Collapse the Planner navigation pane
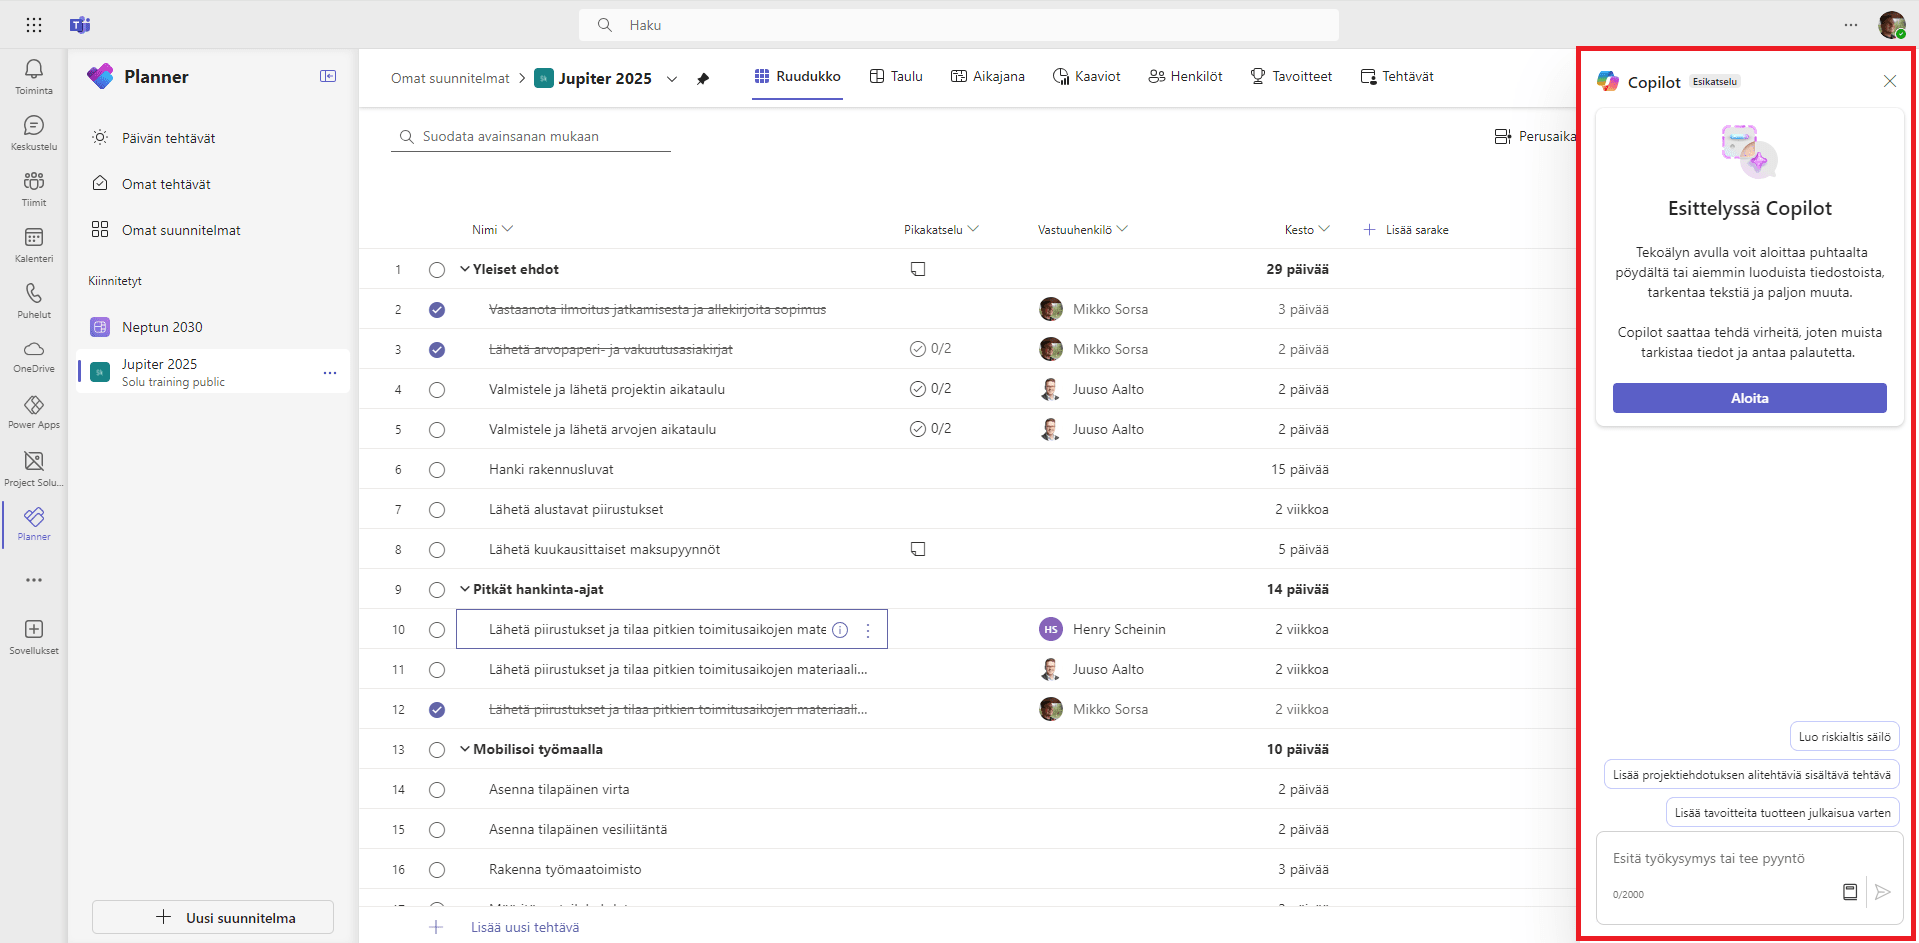Viewport: 1919px width, 943px height. click(328, 76)
